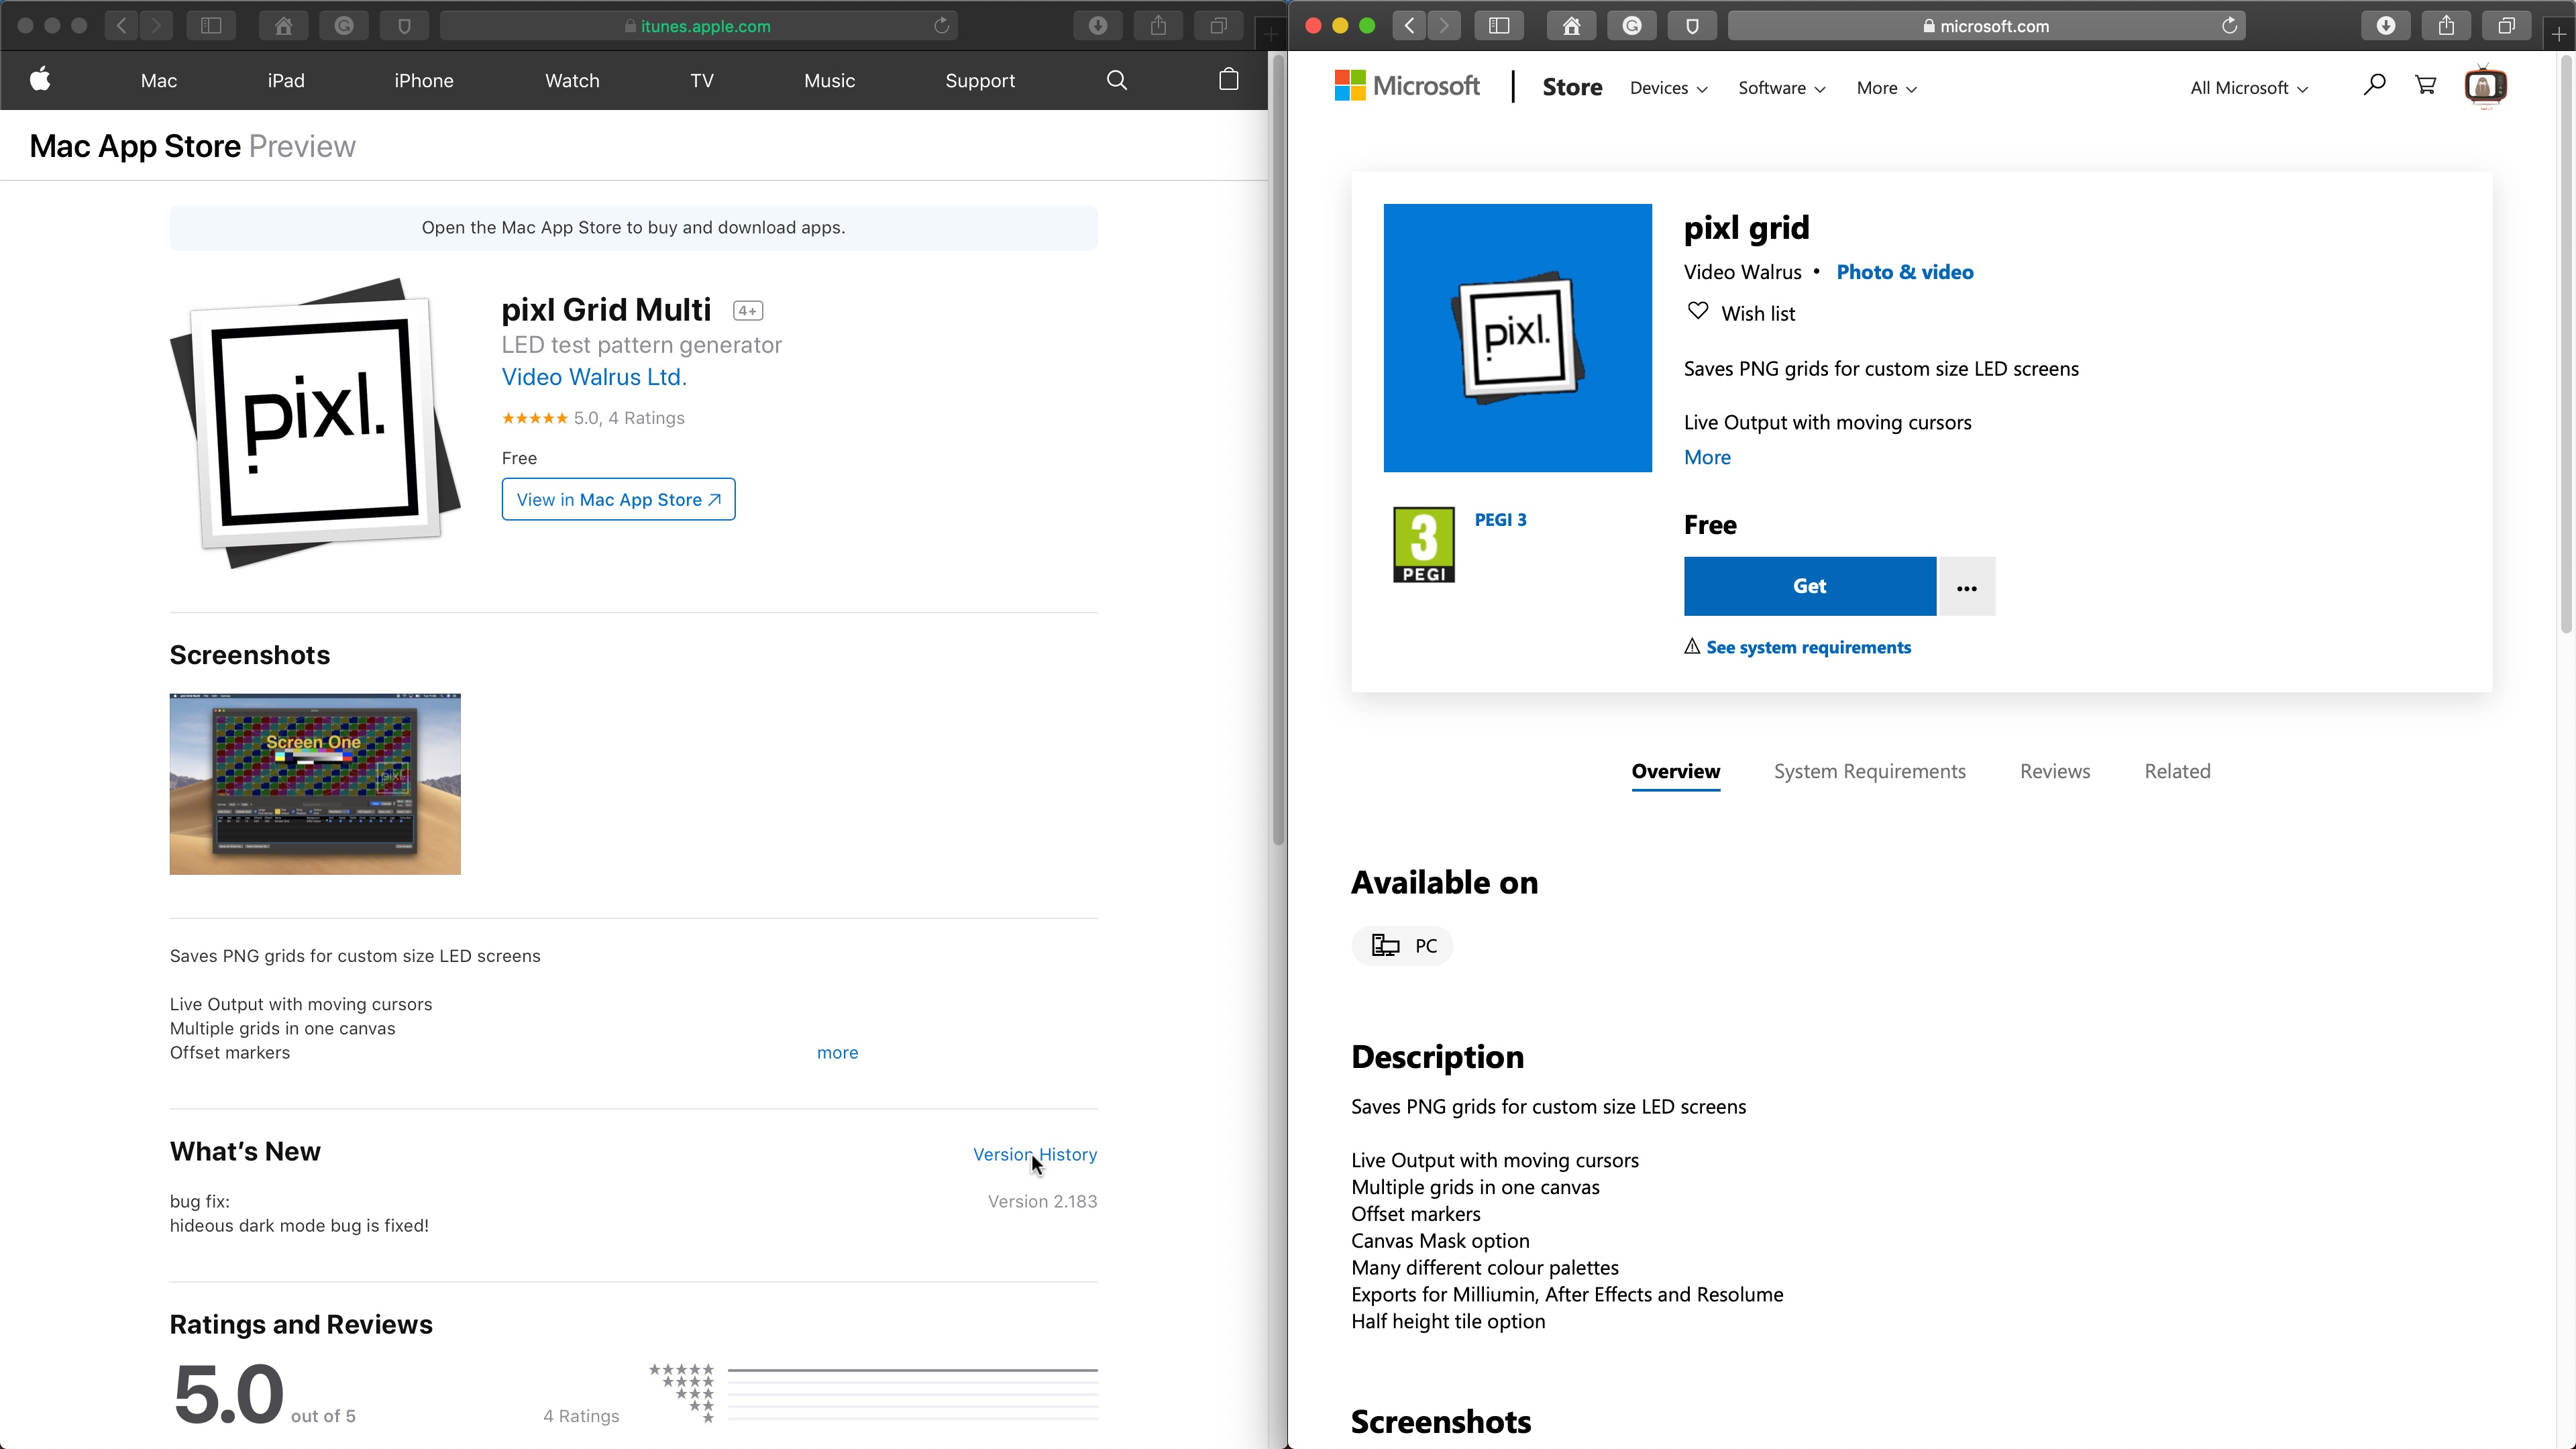Viewport: 2576px width, 1449px height.
Task: Reload the microsoft.com page
Action: pyautogui.click(x=2229, y=26)
